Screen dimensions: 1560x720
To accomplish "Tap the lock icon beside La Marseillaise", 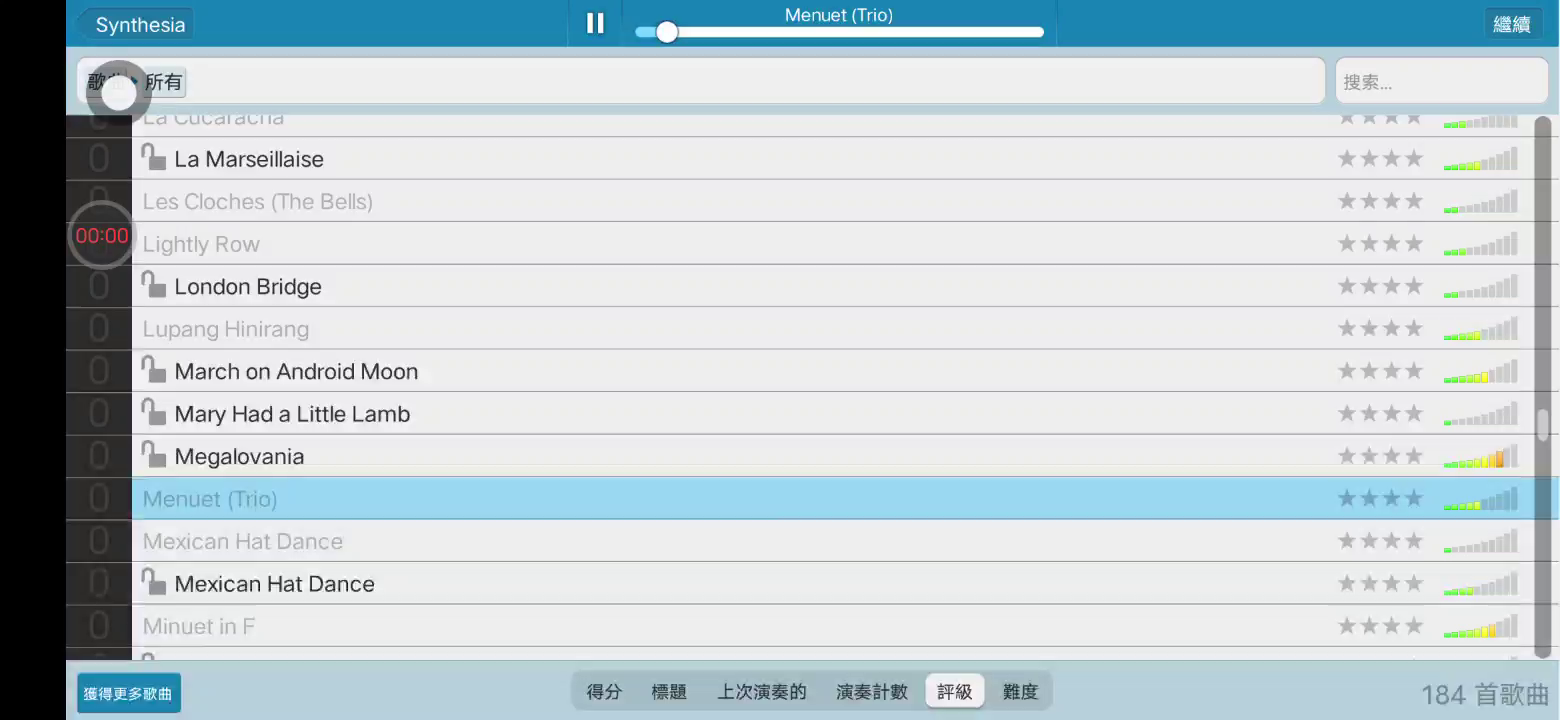I will [x=153, y=157].
